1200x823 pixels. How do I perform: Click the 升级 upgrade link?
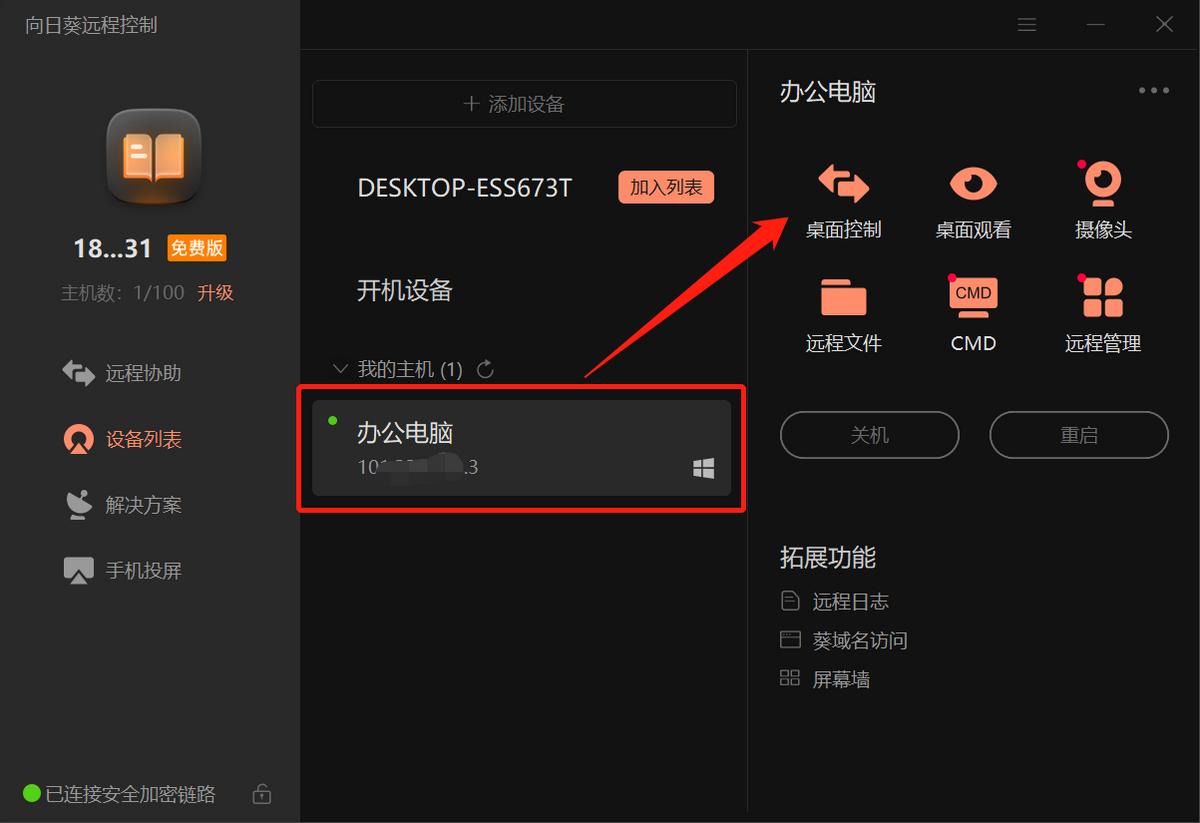point(214,292)
